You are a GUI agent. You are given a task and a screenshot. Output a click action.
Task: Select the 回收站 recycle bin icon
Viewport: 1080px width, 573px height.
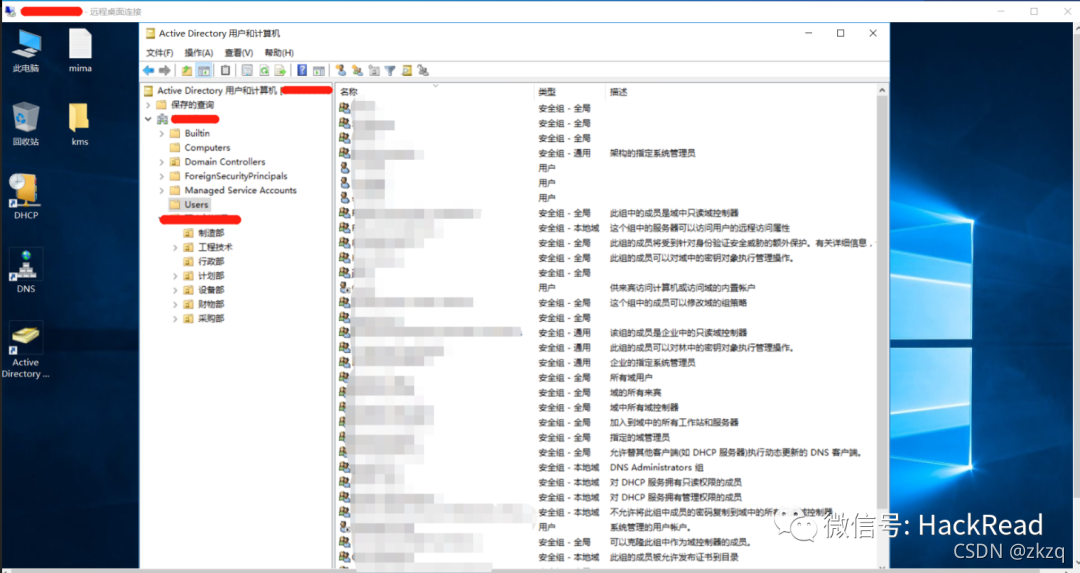pyautogui.click(x=26, y=124)
